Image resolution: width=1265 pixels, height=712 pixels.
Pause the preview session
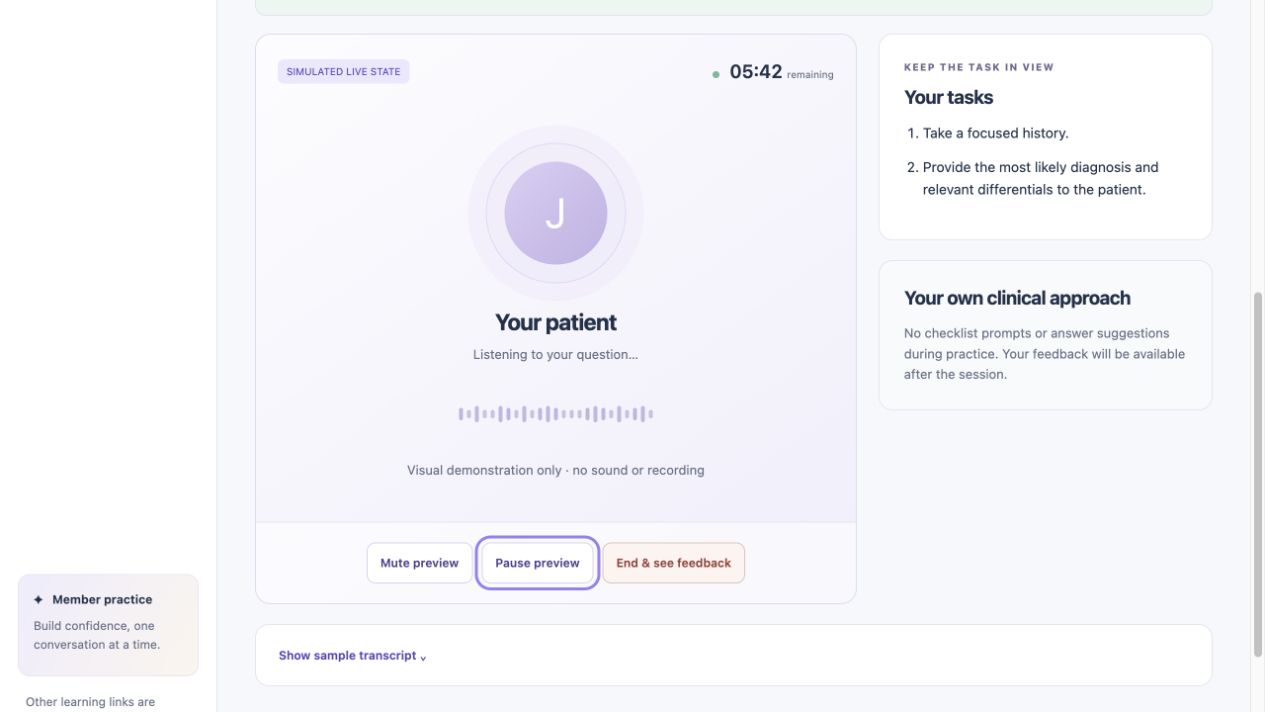pos(537,563)
